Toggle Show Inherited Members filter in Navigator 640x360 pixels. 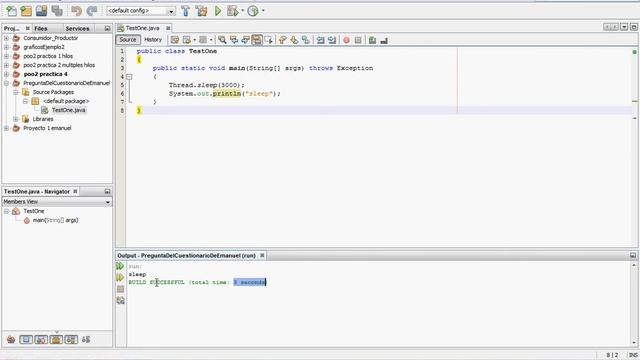(x=11, y=340)
